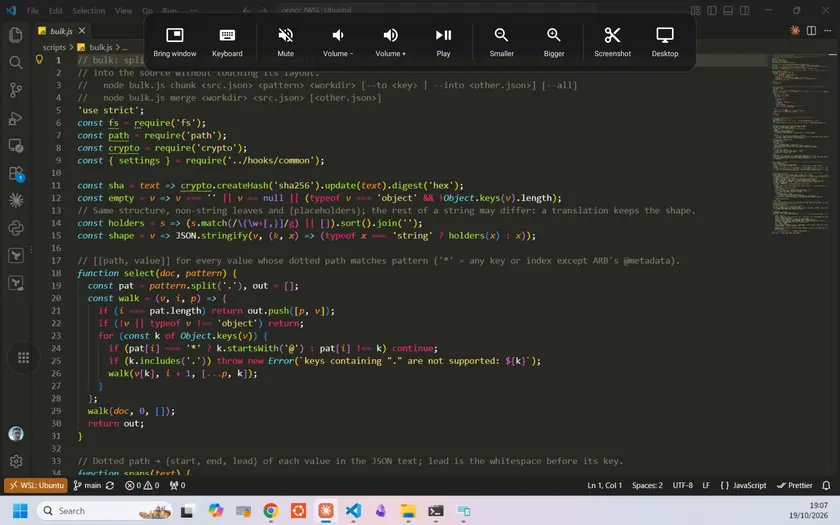The height and width of the screenshot is (525, 840).
Task: Change indentation via Spaces: 2
Action: (x=647, y=485)
